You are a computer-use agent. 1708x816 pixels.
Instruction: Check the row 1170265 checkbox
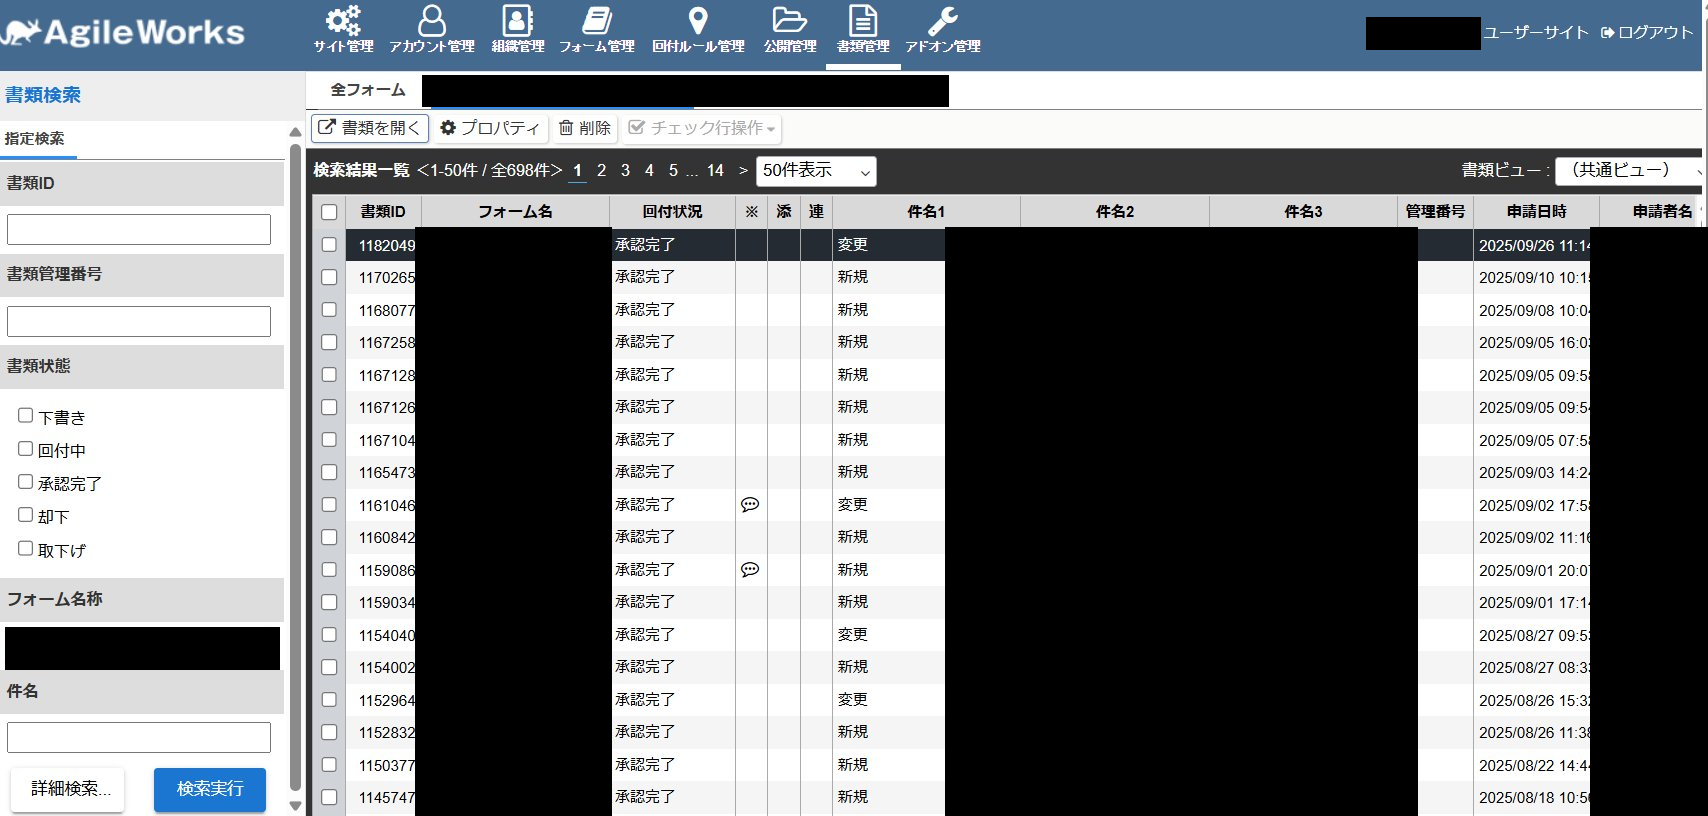(x=329, y=277)
